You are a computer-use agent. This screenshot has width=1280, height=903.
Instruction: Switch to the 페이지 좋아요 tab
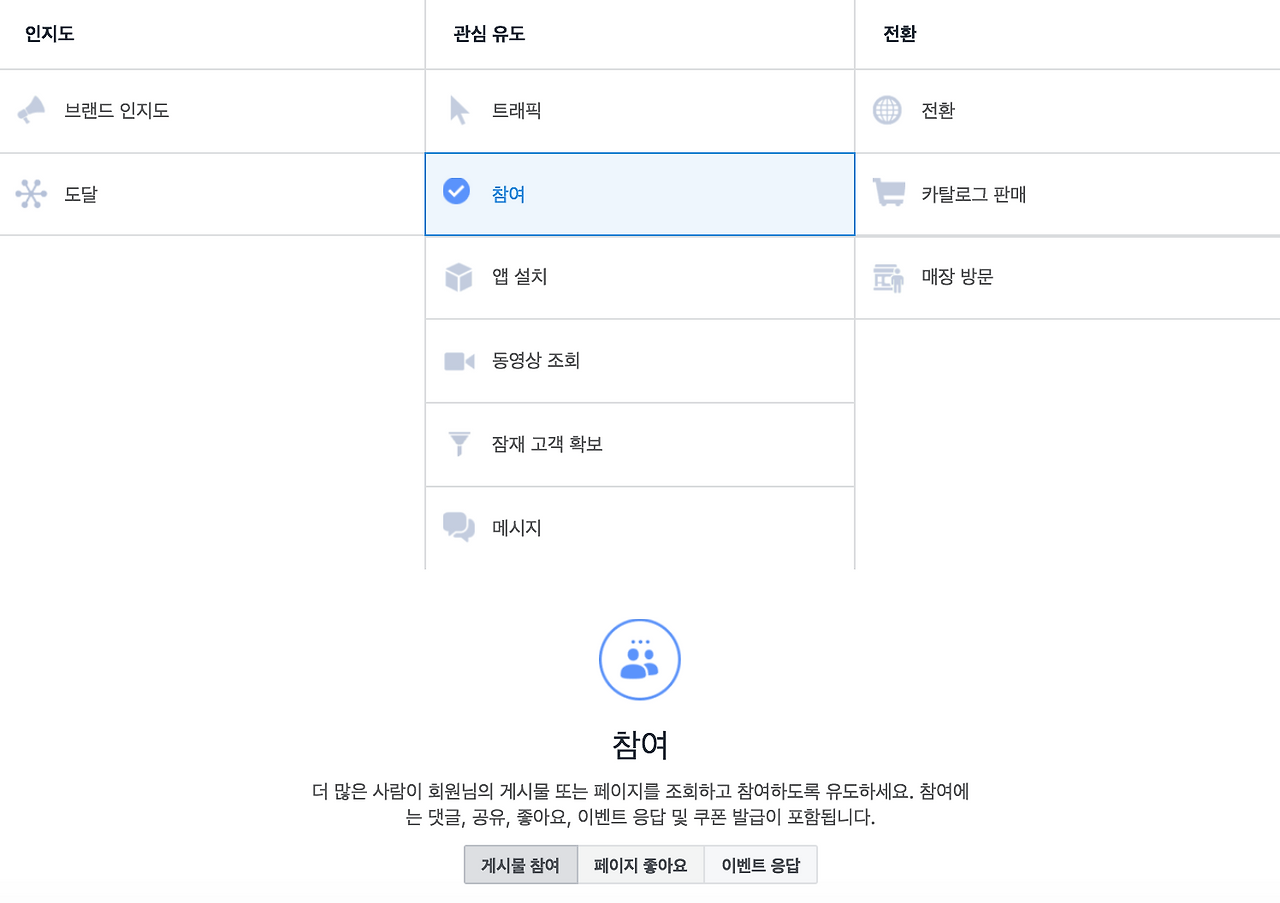tap(640, 864)
